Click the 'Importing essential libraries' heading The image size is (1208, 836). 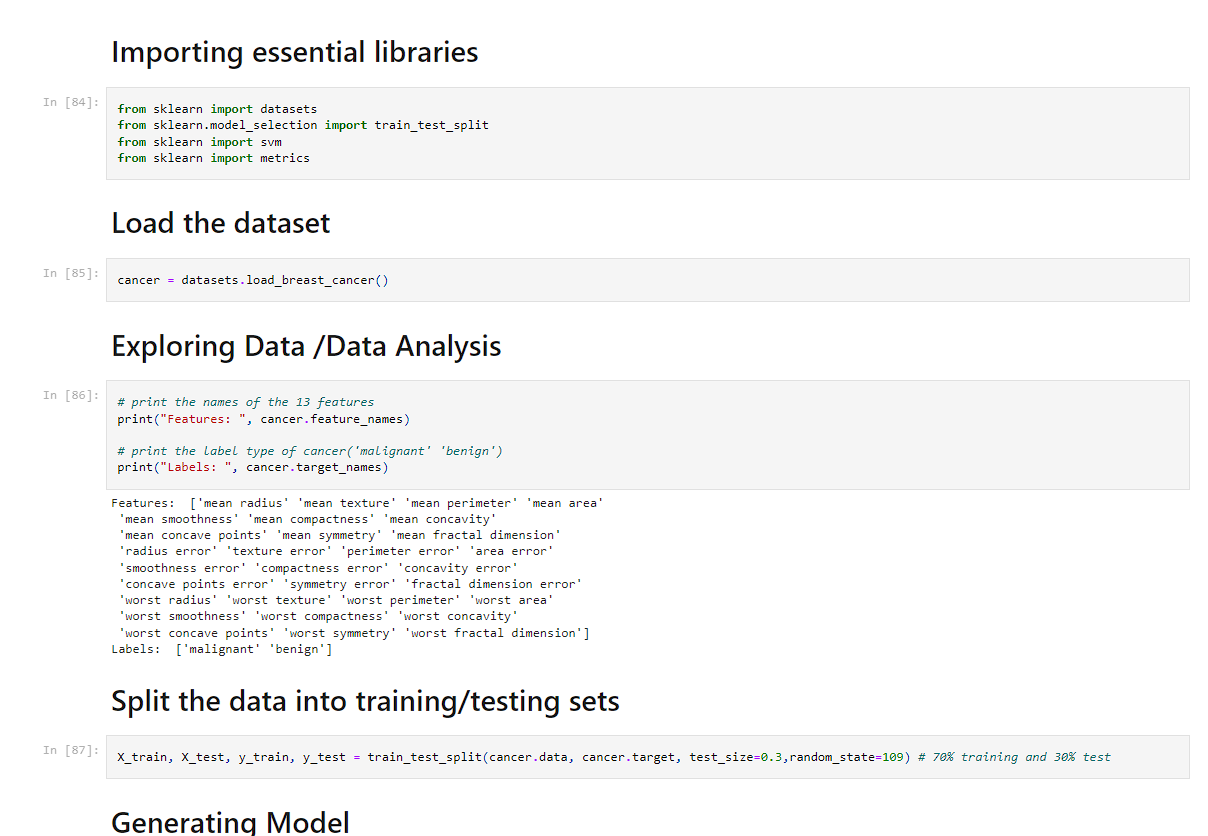click(294, 52)
